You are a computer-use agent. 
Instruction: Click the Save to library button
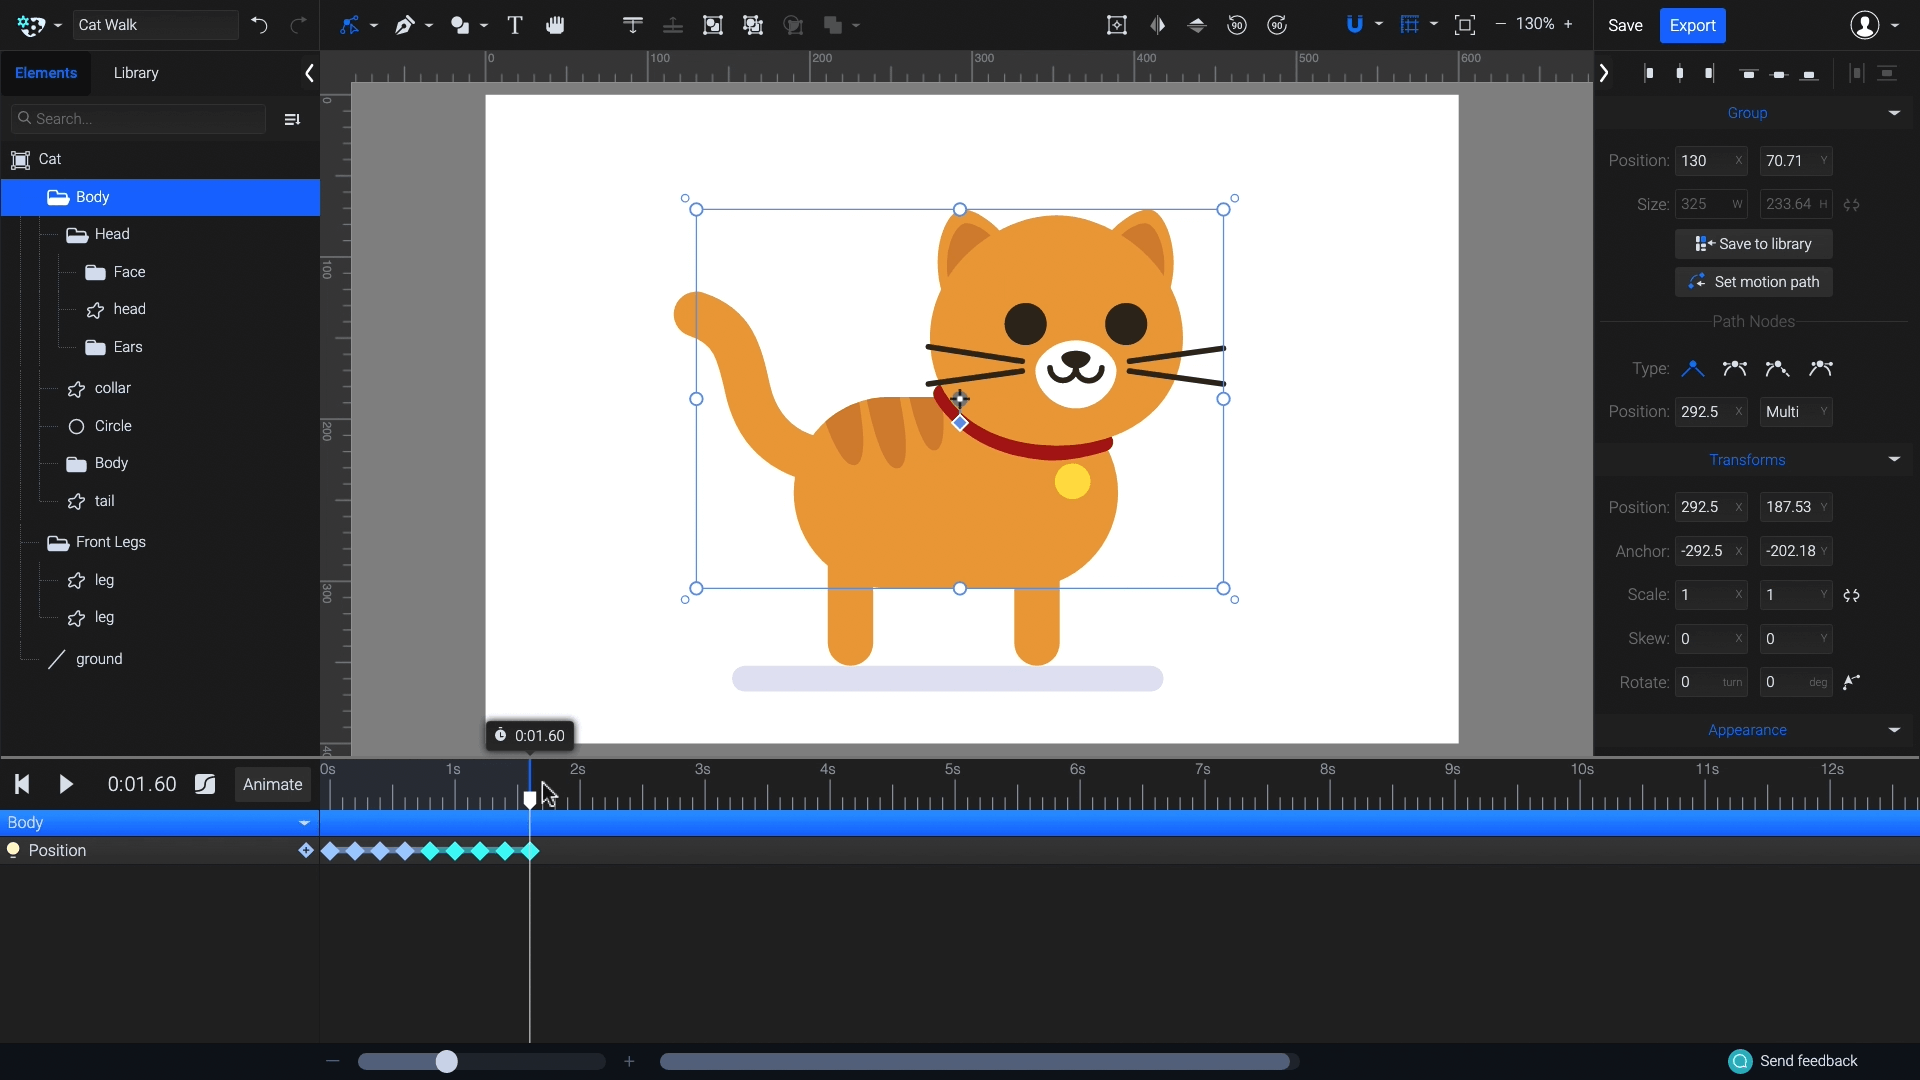[x=1754, y=243]
